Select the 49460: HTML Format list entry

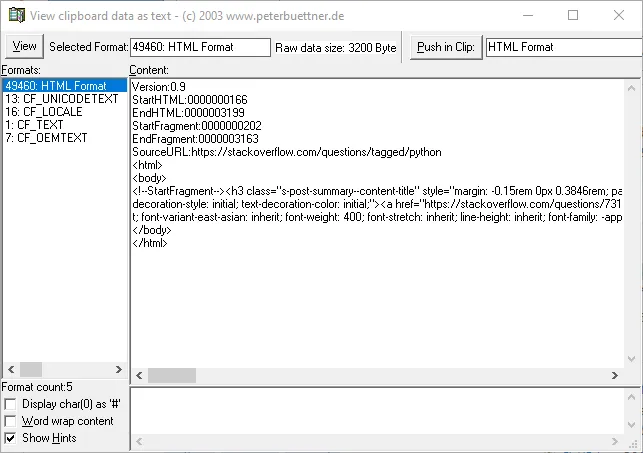[x=65, y=85]
